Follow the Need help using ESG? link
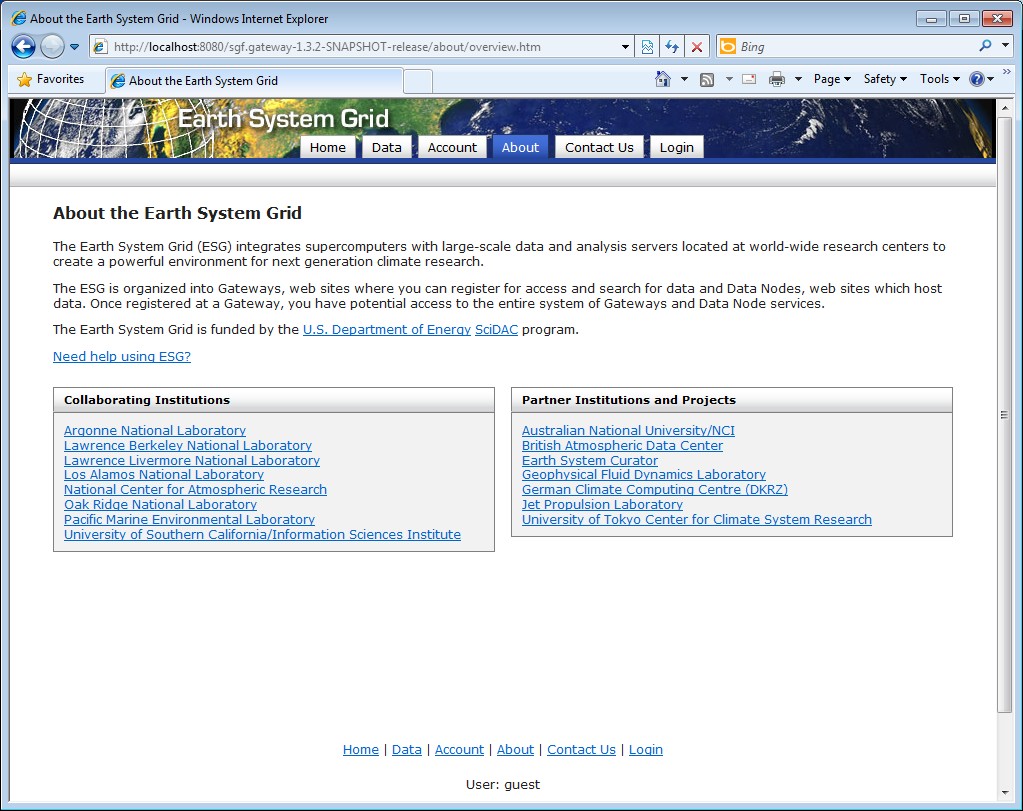This screenshot has height=811, width=1023. 122,357
